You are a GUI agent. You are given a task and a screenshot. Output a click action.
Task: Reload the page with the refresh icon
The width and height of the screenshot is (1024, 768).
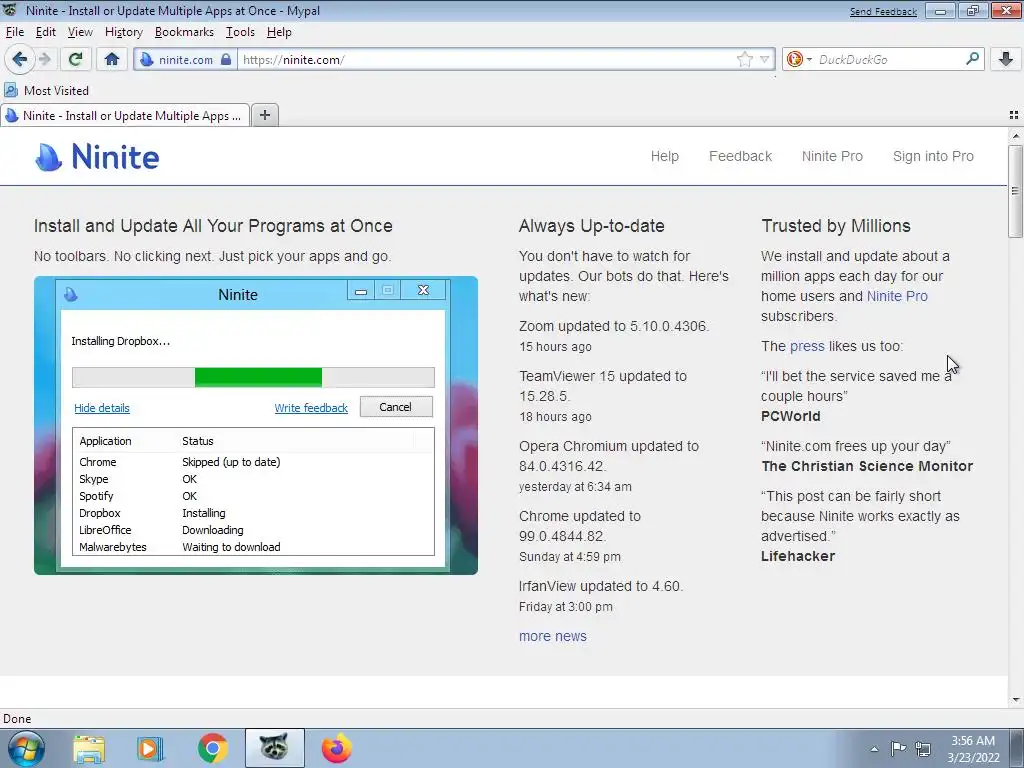(75, 59)
